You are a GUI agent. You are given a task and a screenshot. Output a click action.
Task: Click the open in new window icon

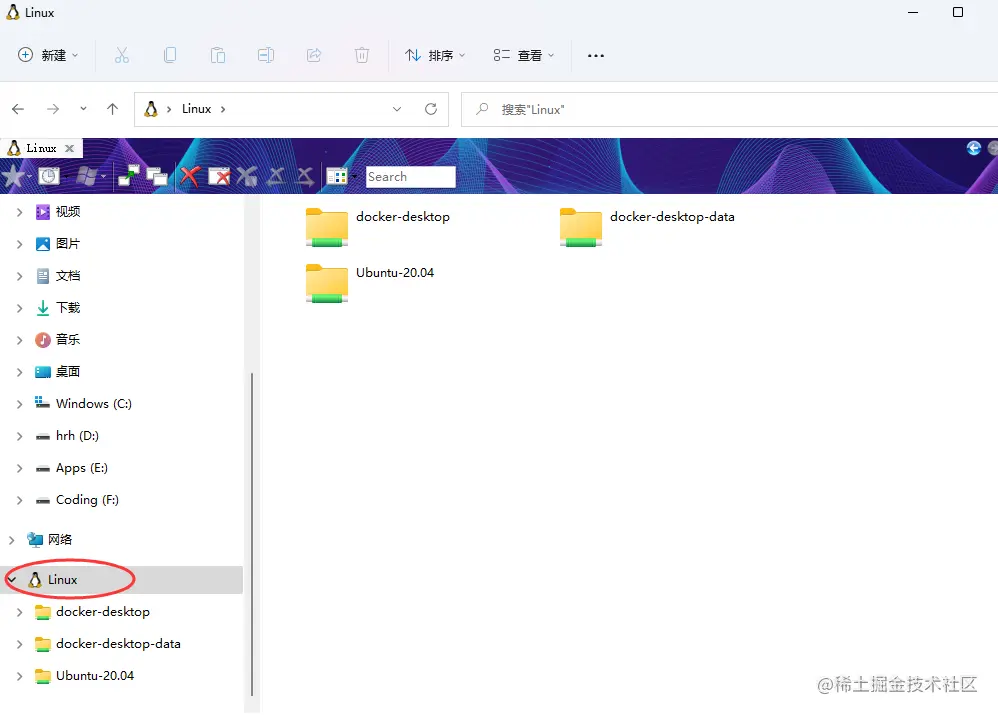129,176
